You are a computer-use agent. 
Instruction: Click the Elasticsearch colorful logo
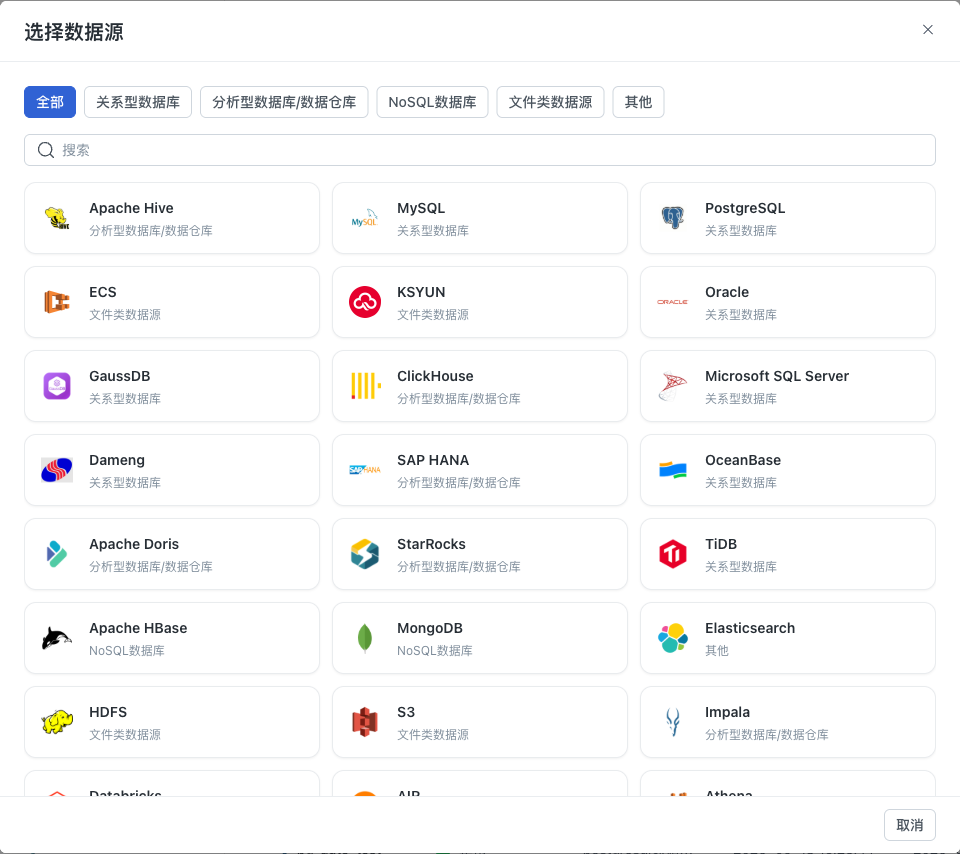(x=673, y=637)
